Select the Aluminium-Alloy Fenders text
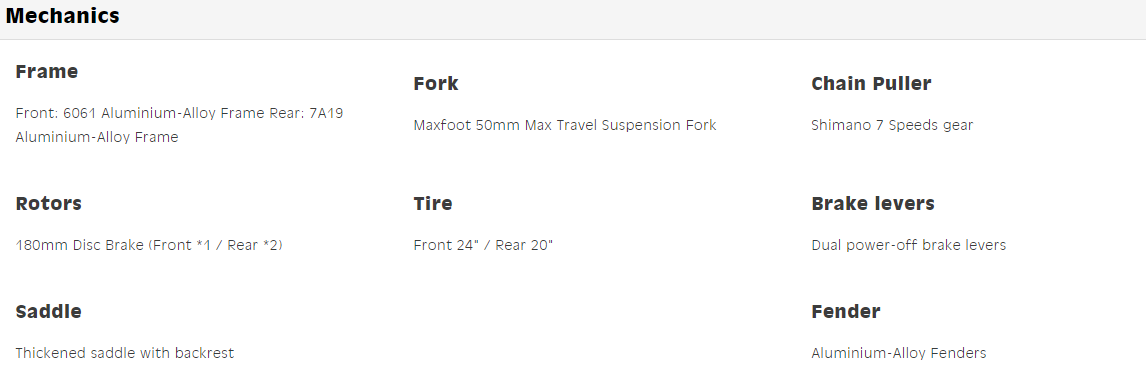1146x389 pixels. click(898, 353)
